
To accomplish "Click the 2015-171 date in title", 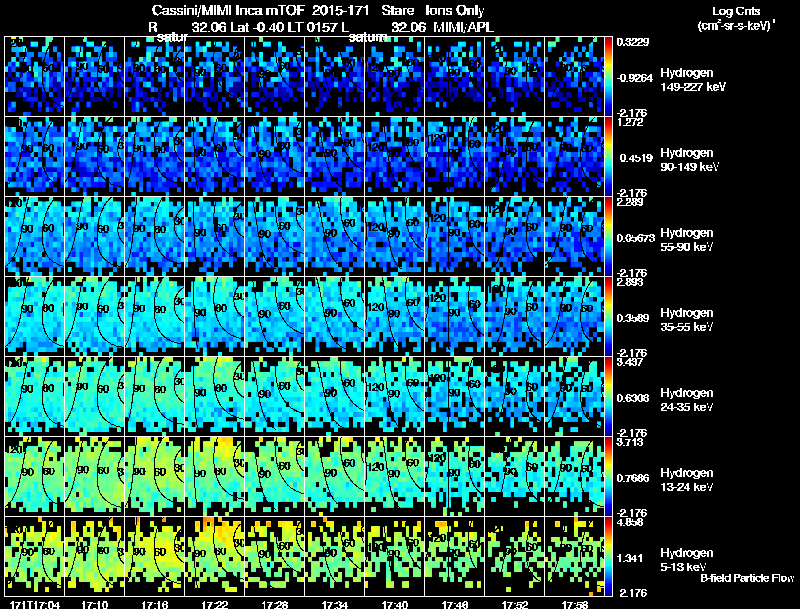I will point(340,11).
